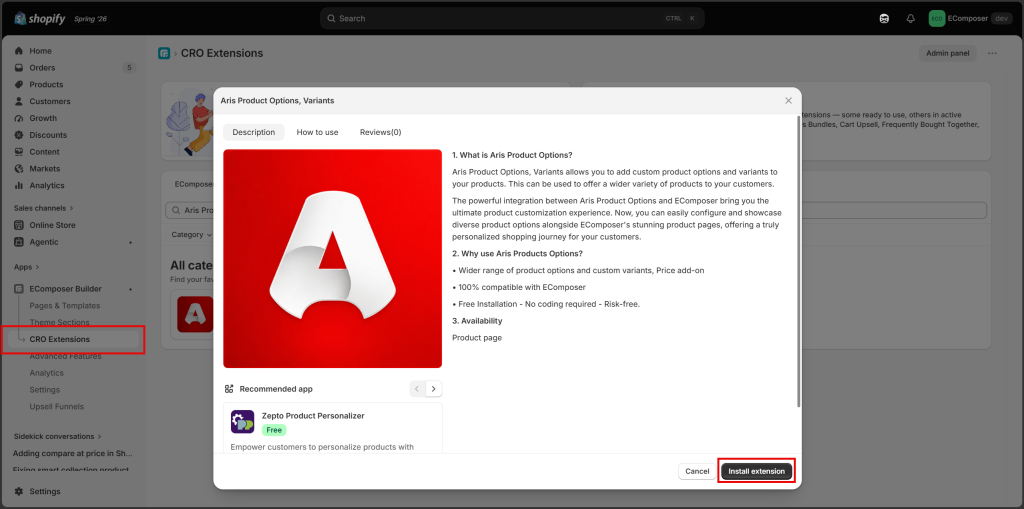Click the Markets globe icon
The height and width of the screenshot is (509, 1024).
tap(18, 169)
